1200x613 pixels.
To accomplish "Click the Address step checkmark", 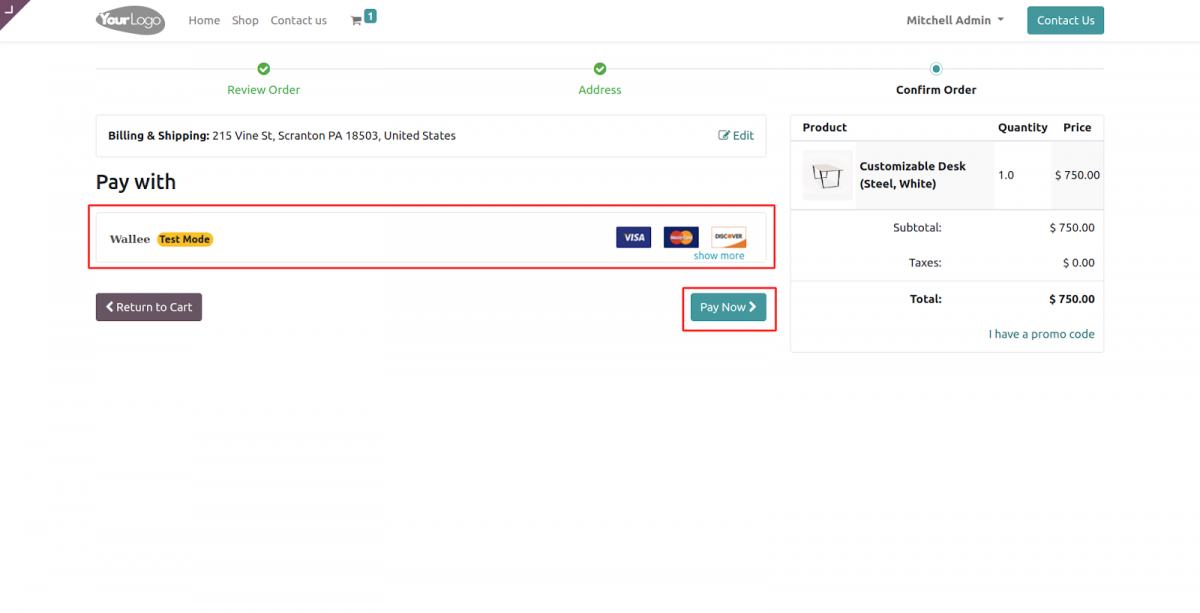I will point(600,69).
